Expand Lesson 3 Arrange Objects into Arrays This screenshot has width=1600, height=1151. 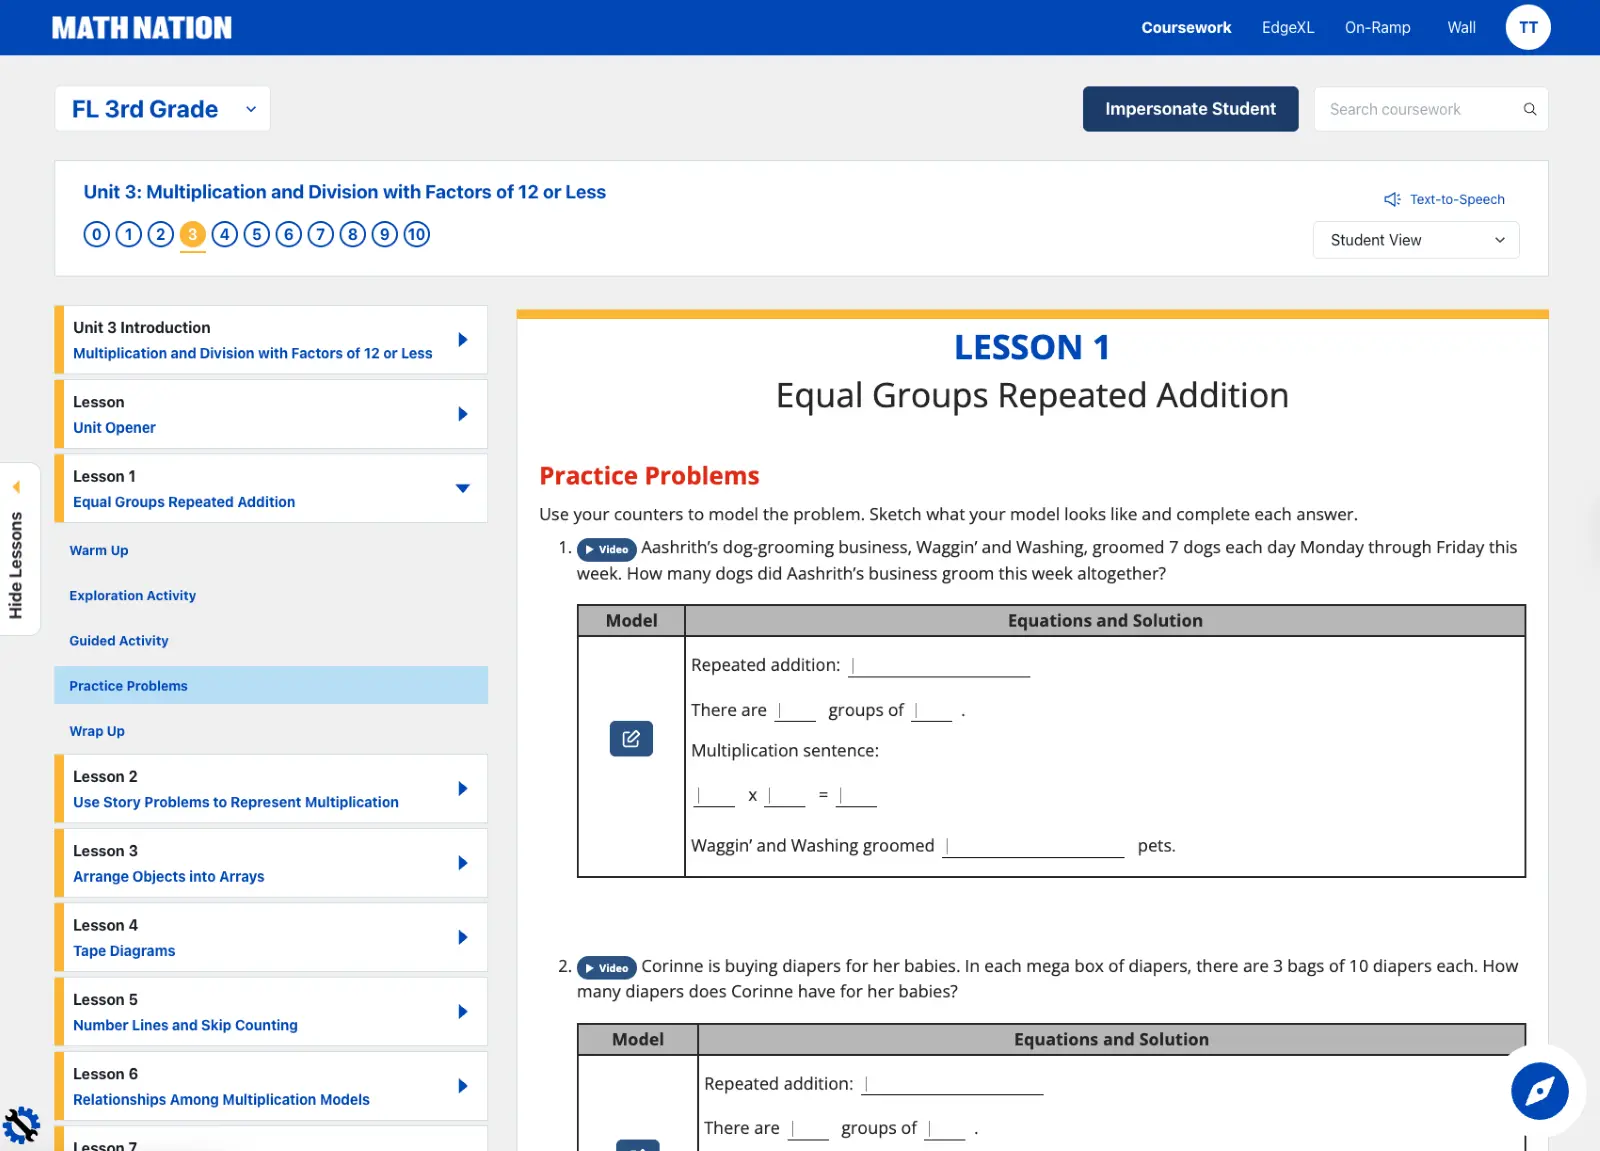coord(462,863)
